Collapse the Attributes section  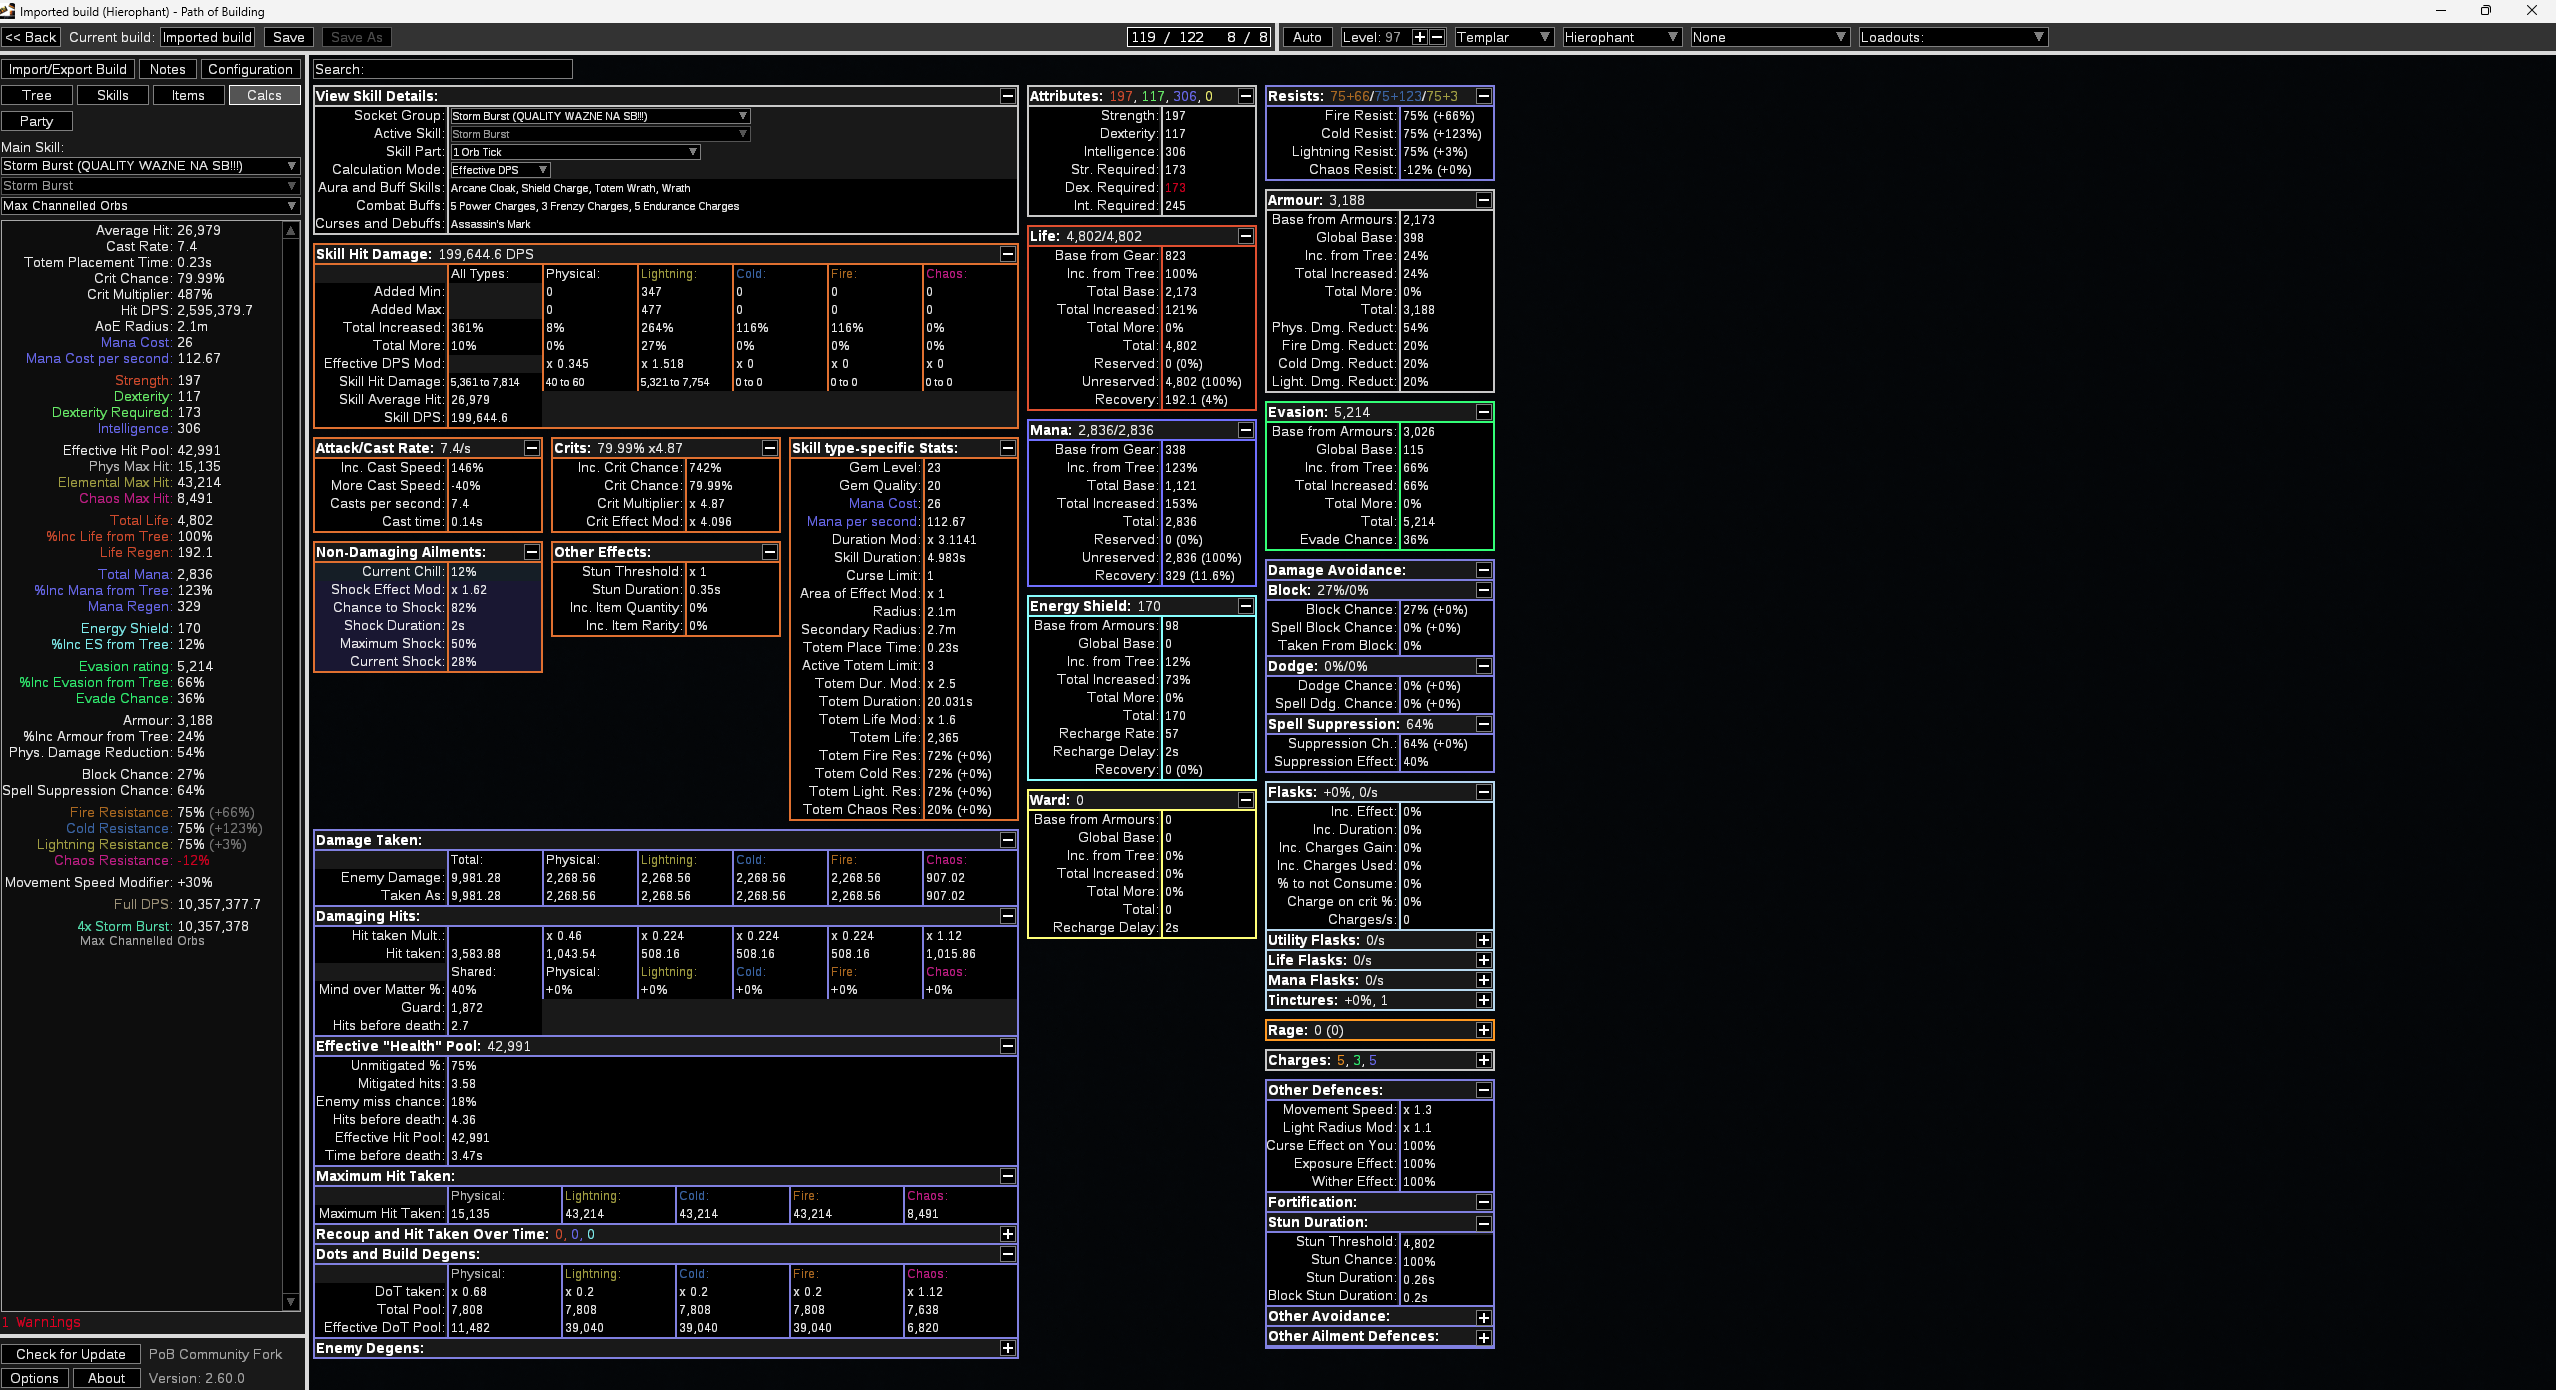1245,96
